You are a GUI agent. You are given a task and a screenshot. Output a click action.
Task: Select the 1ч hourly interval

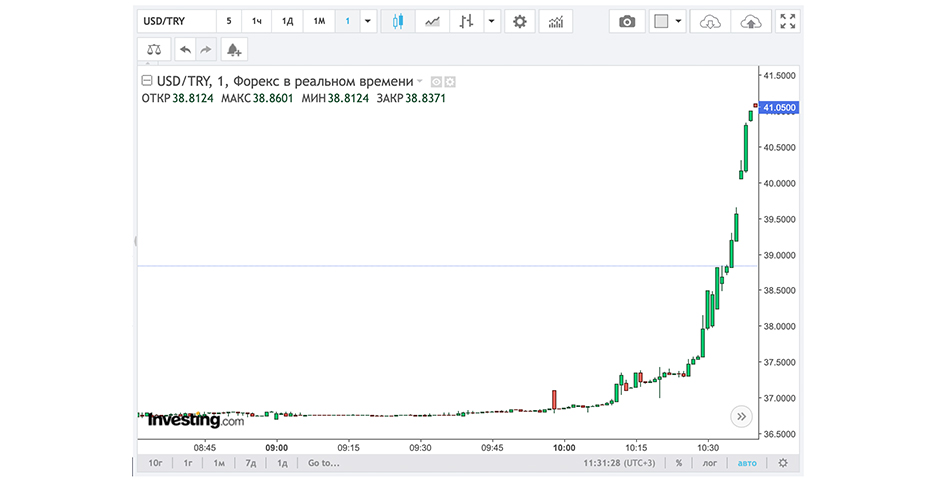point(257,22)
